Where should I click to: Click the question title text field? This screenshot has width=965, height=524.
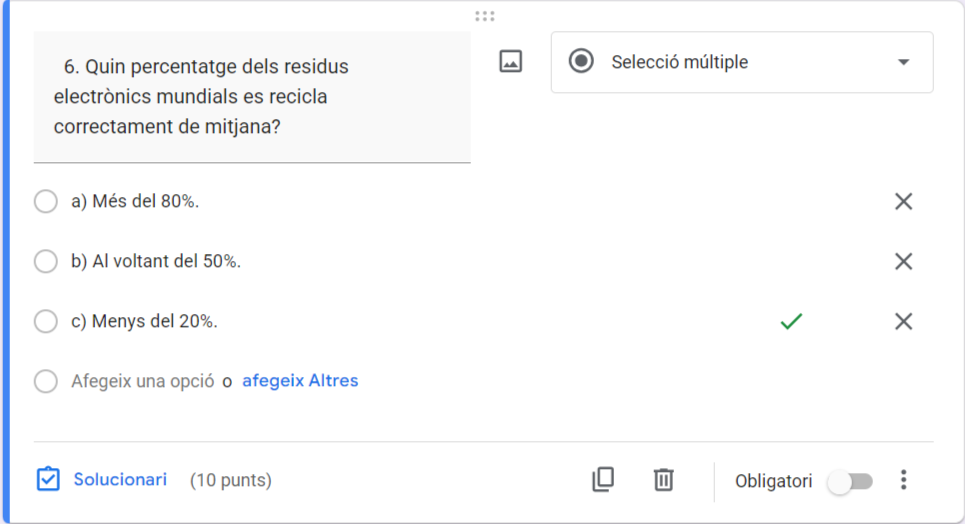pos(250,98)
